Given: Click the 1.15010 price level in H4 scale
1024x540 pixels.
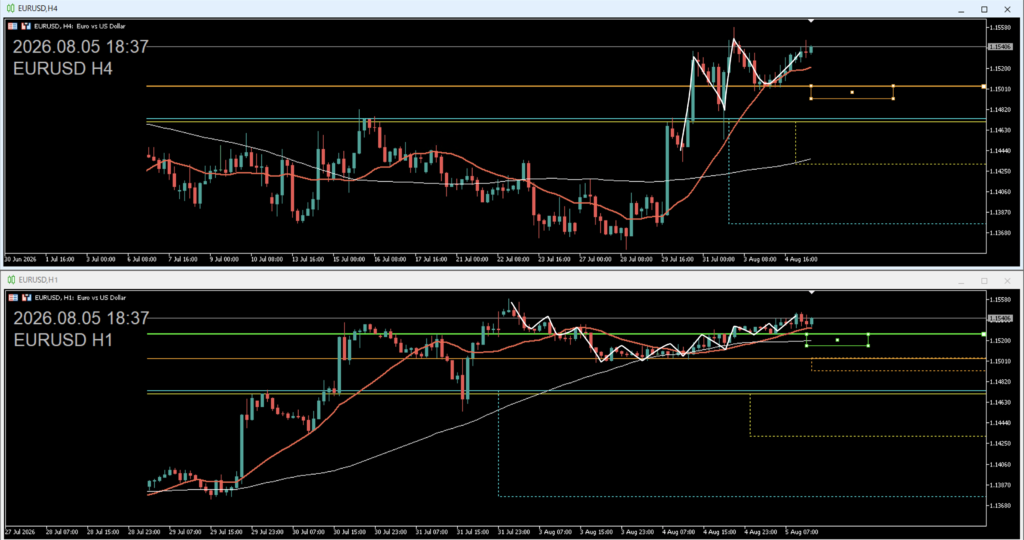Looking at the screenshot, I should 1000,89.
